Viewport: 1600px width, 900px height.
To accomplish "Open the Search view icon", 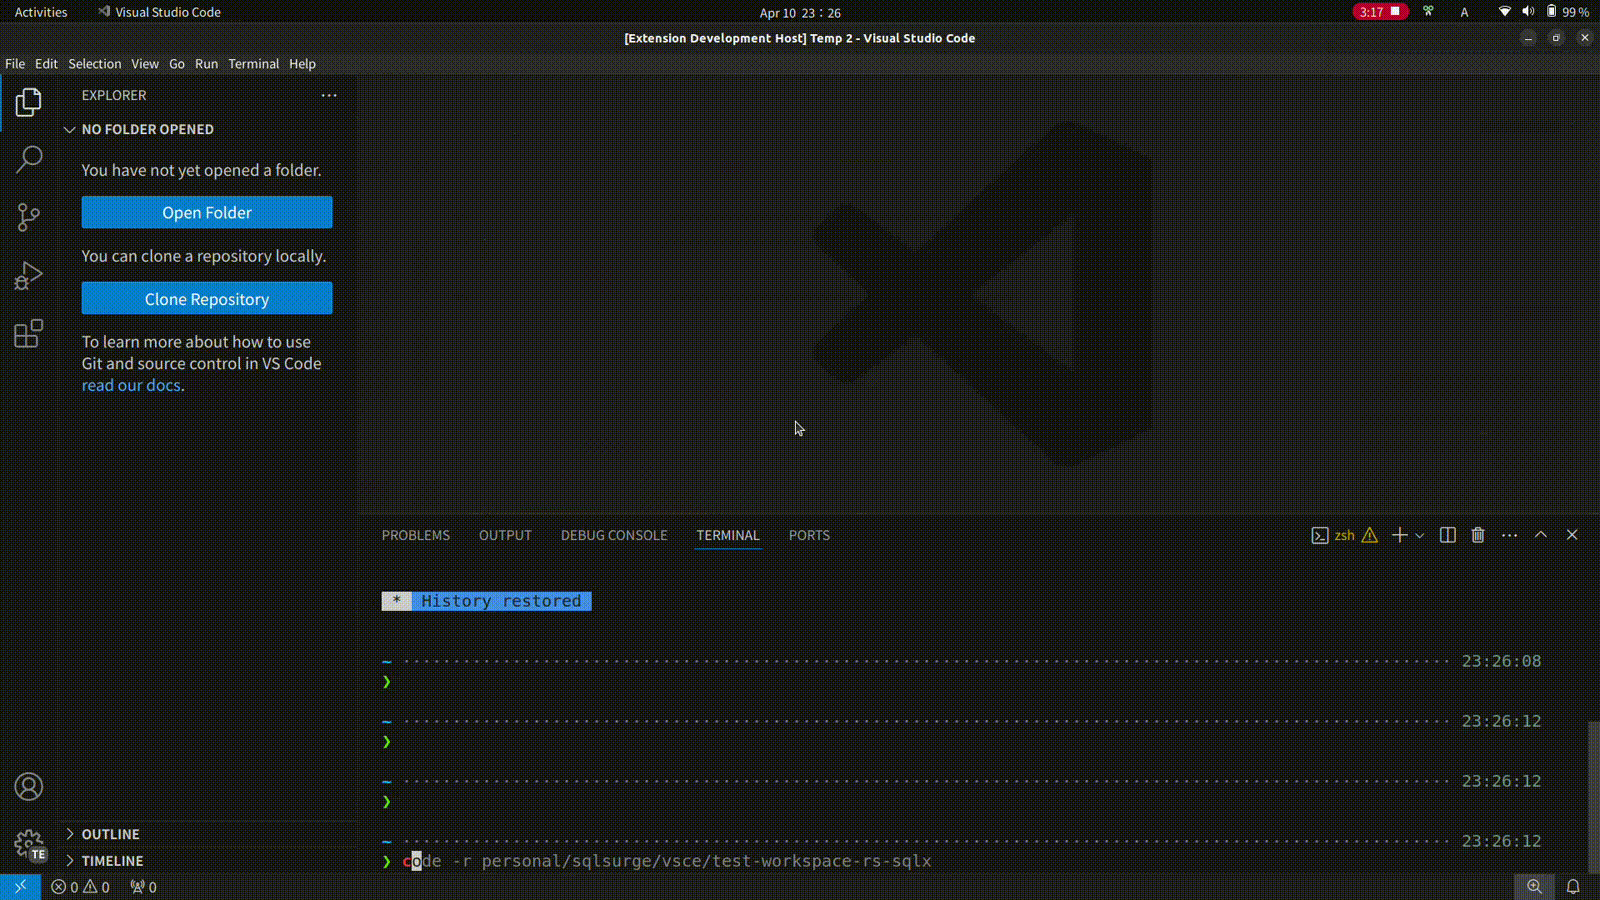I will [29, 159].
